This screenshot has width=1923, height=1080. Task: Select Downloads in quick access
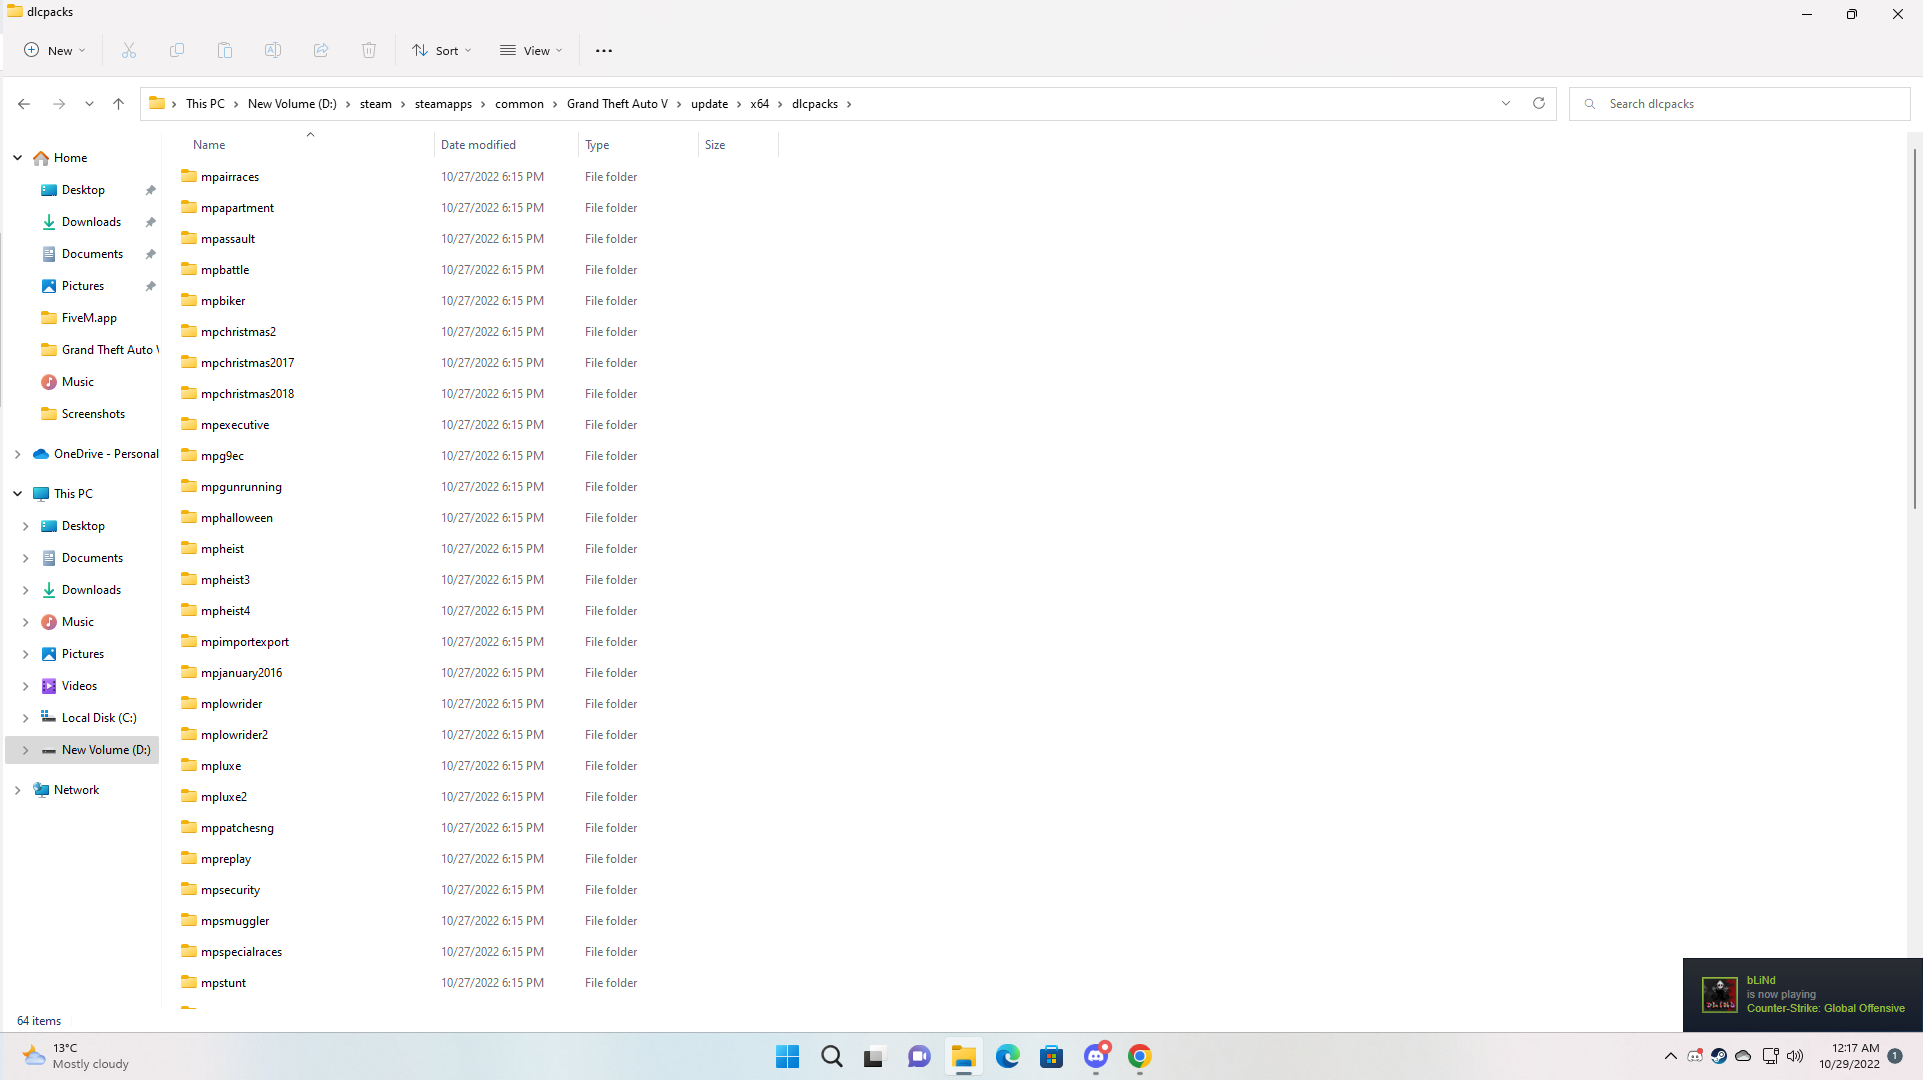coord(91,222)
